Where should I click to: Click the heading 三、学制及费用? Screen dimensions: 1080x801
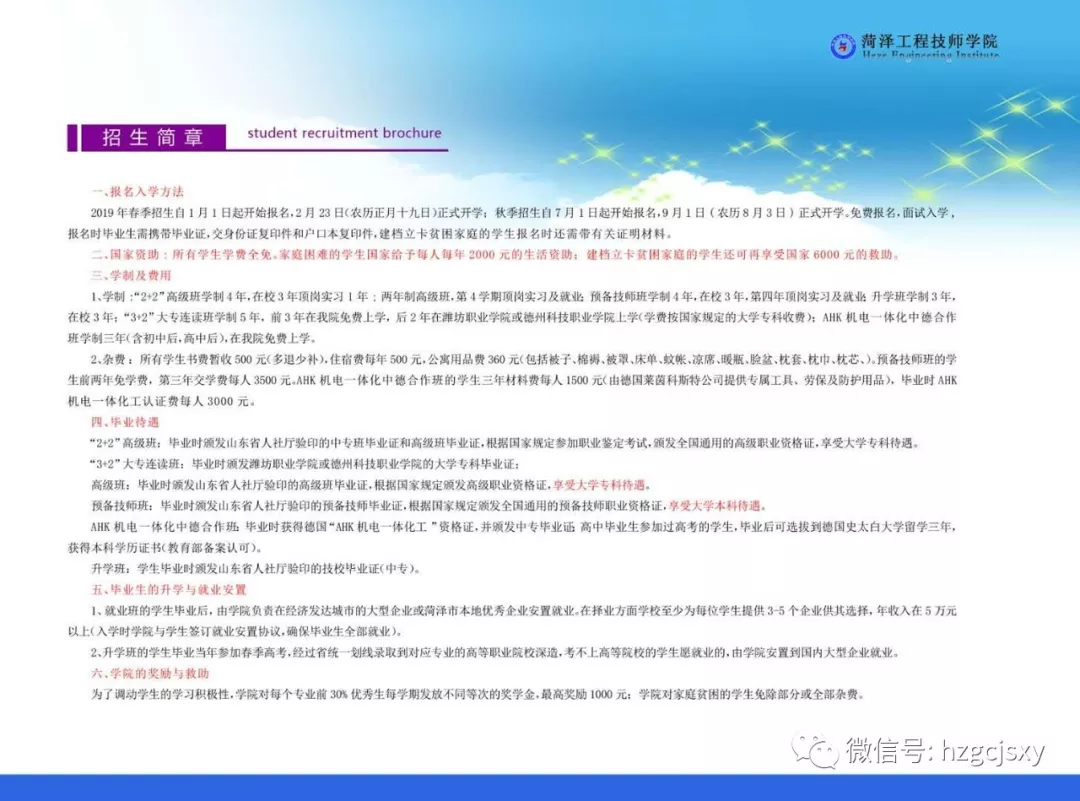[x=131, y=275]
